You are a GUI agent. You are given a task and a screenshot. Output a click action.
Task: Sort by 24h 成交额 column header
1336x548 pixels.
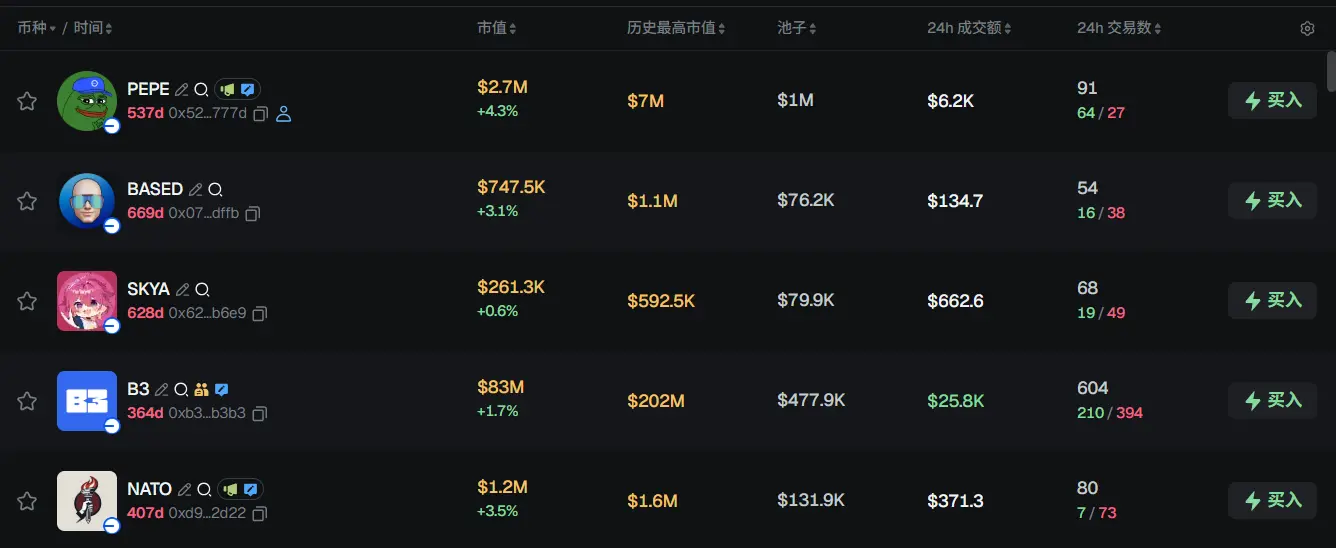point(968,28)
